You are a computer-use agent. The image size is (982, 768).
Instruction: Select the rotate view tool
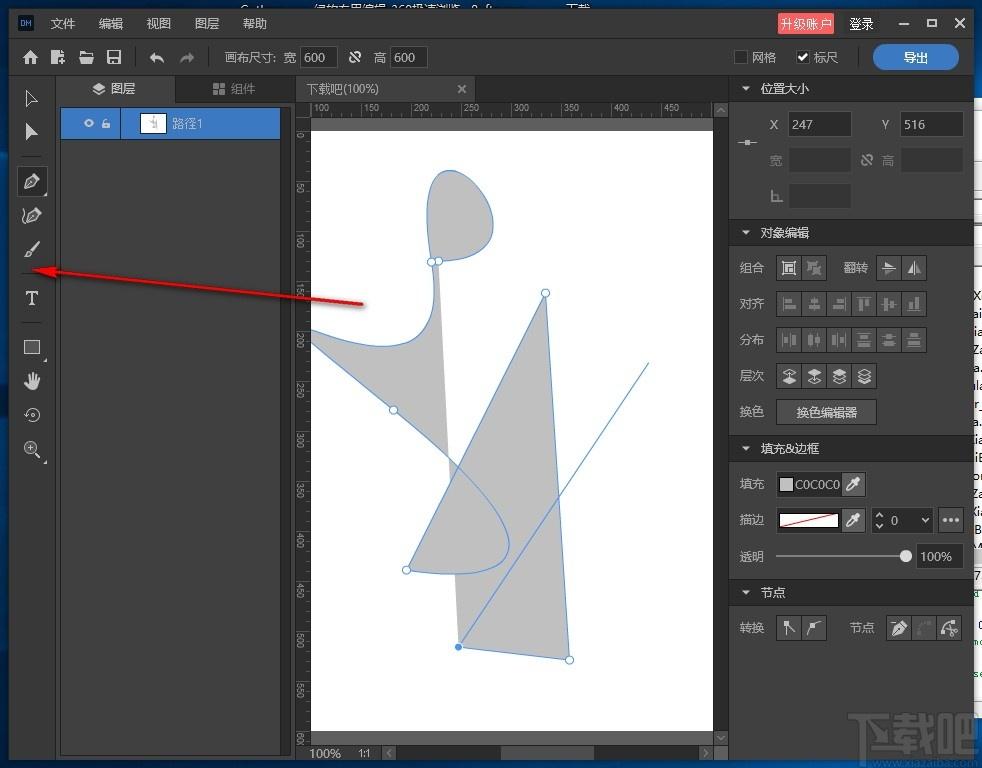click(x=32, y=415)
